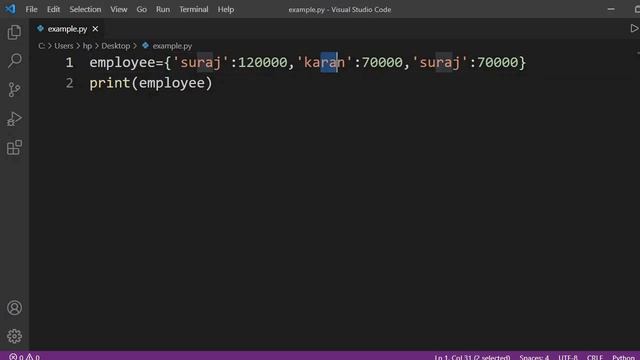Click Ln 1, Col 31 status entry

coord(472,357)
